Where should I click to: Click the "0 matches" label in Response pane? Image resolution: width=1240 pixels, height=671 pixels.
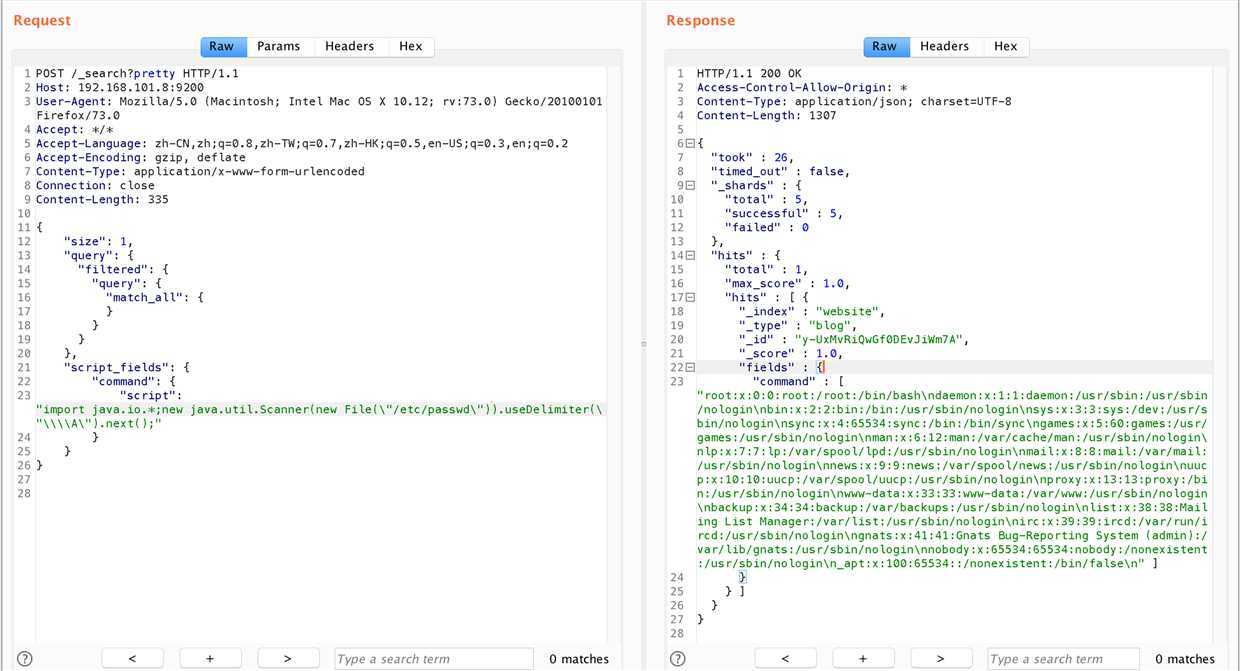point(1185,659)
